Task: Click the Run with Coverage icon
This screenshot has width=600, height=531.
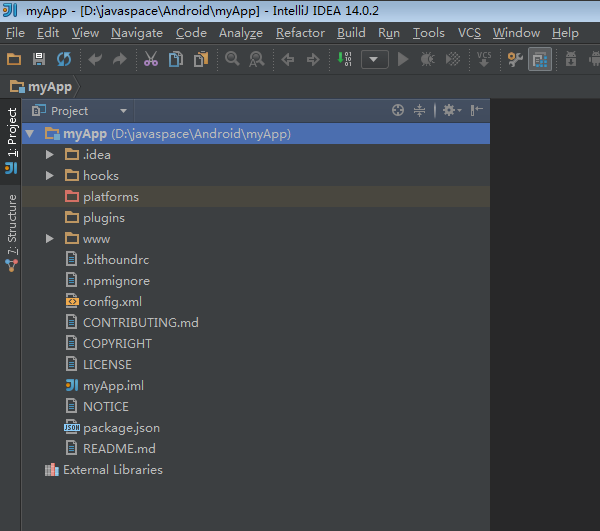Action: tap(453, 59)
